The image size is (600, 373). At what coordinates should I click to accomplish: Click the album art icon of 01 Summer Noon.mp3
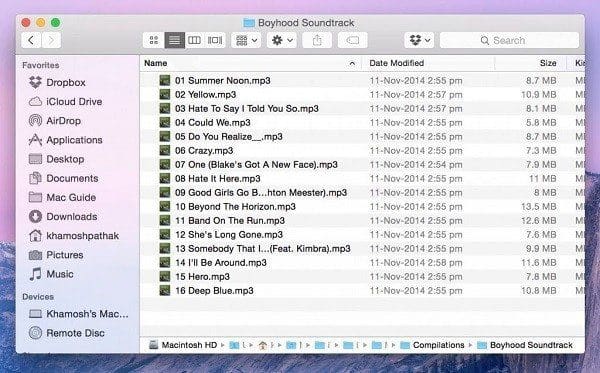165,80
